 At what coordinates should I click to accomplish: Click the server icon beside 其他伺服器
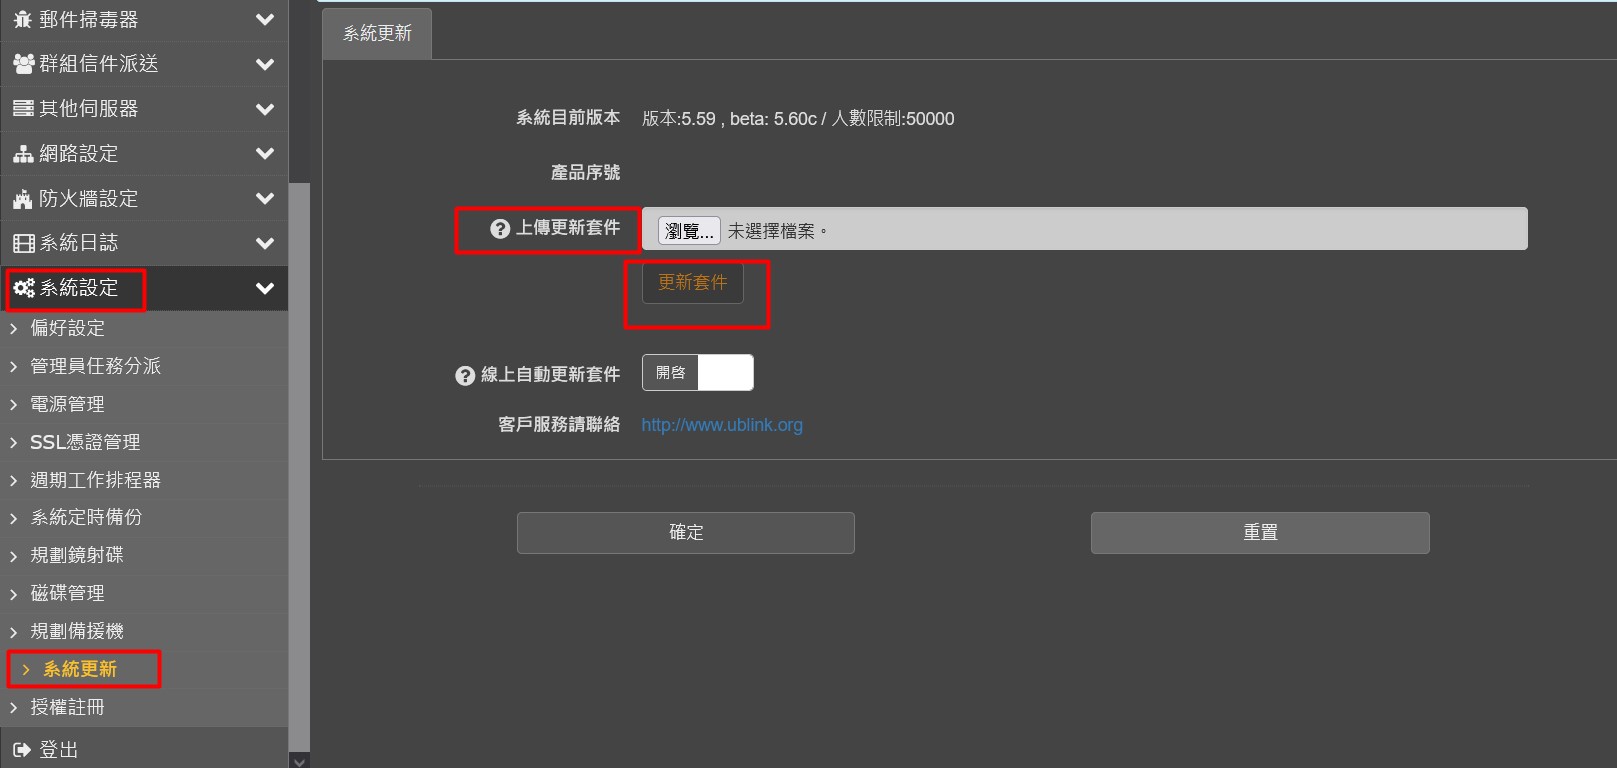pos(23,109)
